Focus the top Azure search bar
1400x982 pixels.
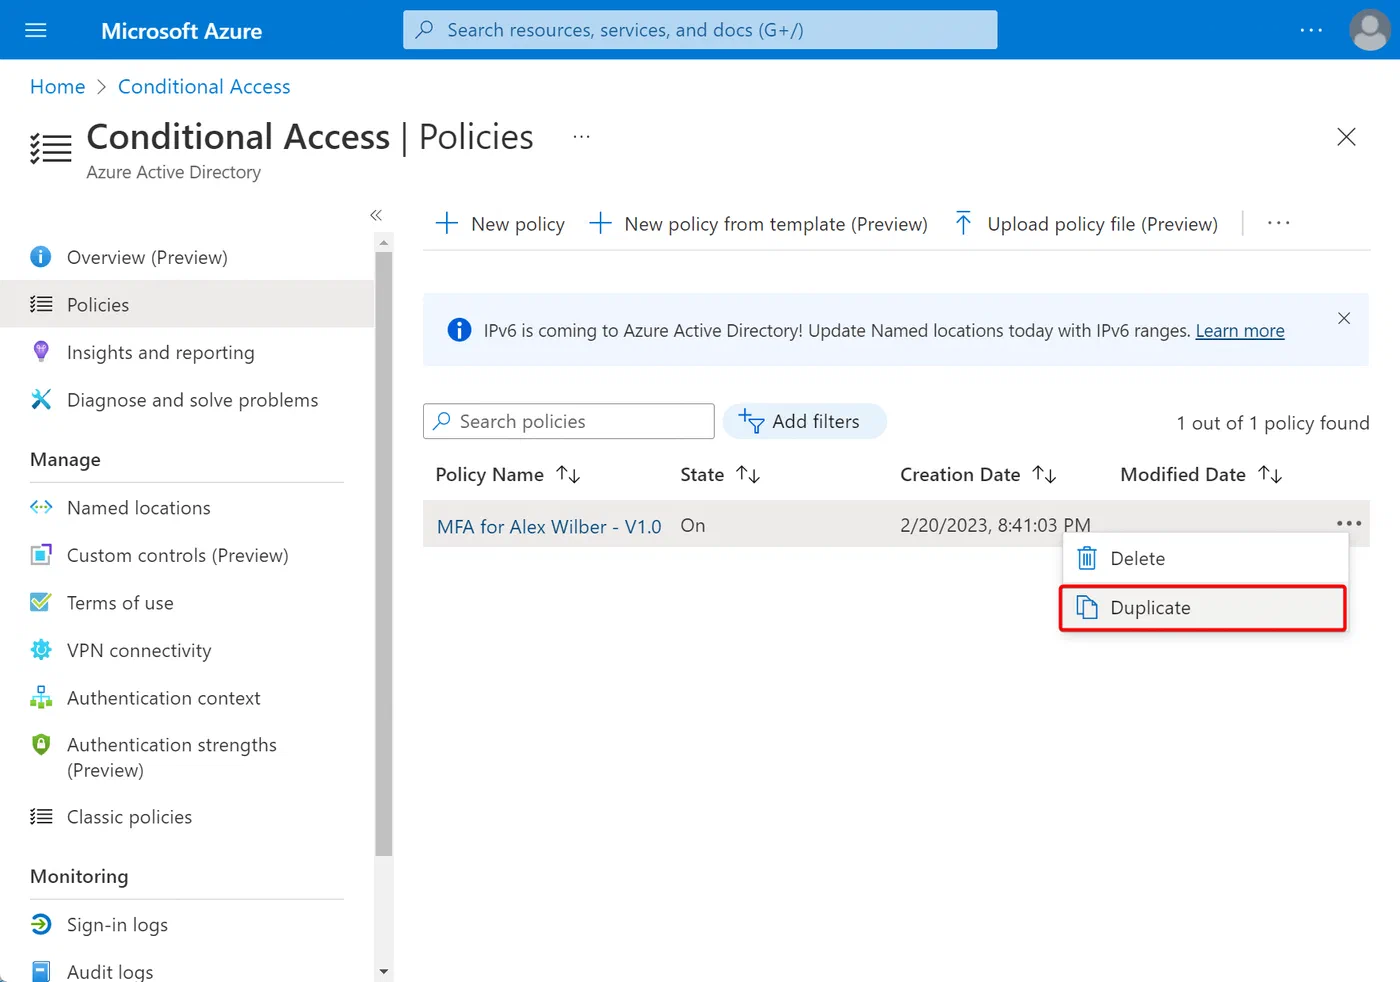pyautogui.click(x=700, y=30)
